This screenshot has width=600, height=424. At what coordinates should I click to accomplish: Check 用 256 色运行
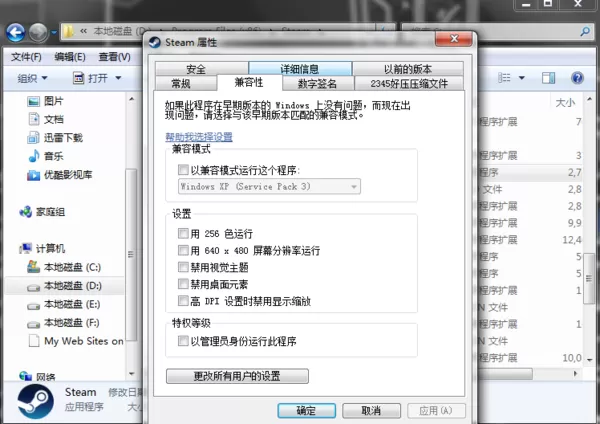click(183, 233)
